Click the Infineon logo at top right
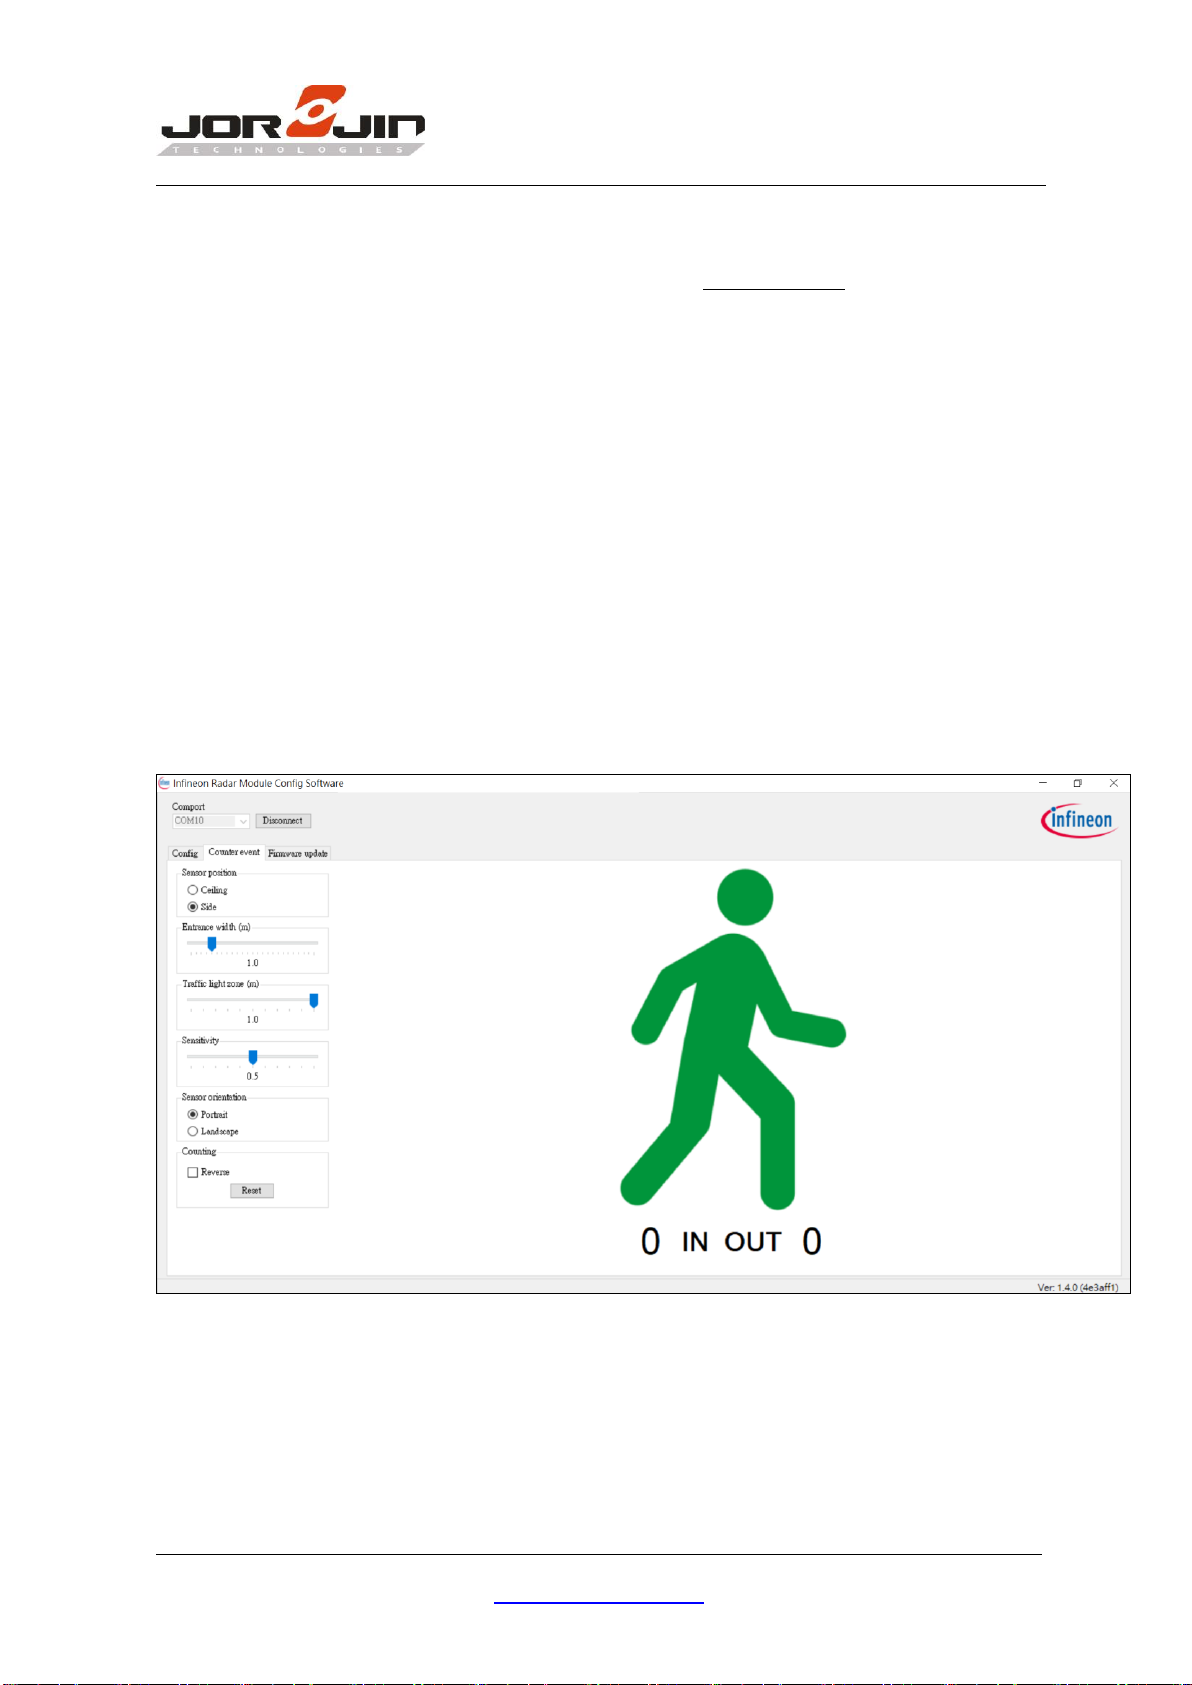The image size is (1192, 1685). pos(1079,821)
